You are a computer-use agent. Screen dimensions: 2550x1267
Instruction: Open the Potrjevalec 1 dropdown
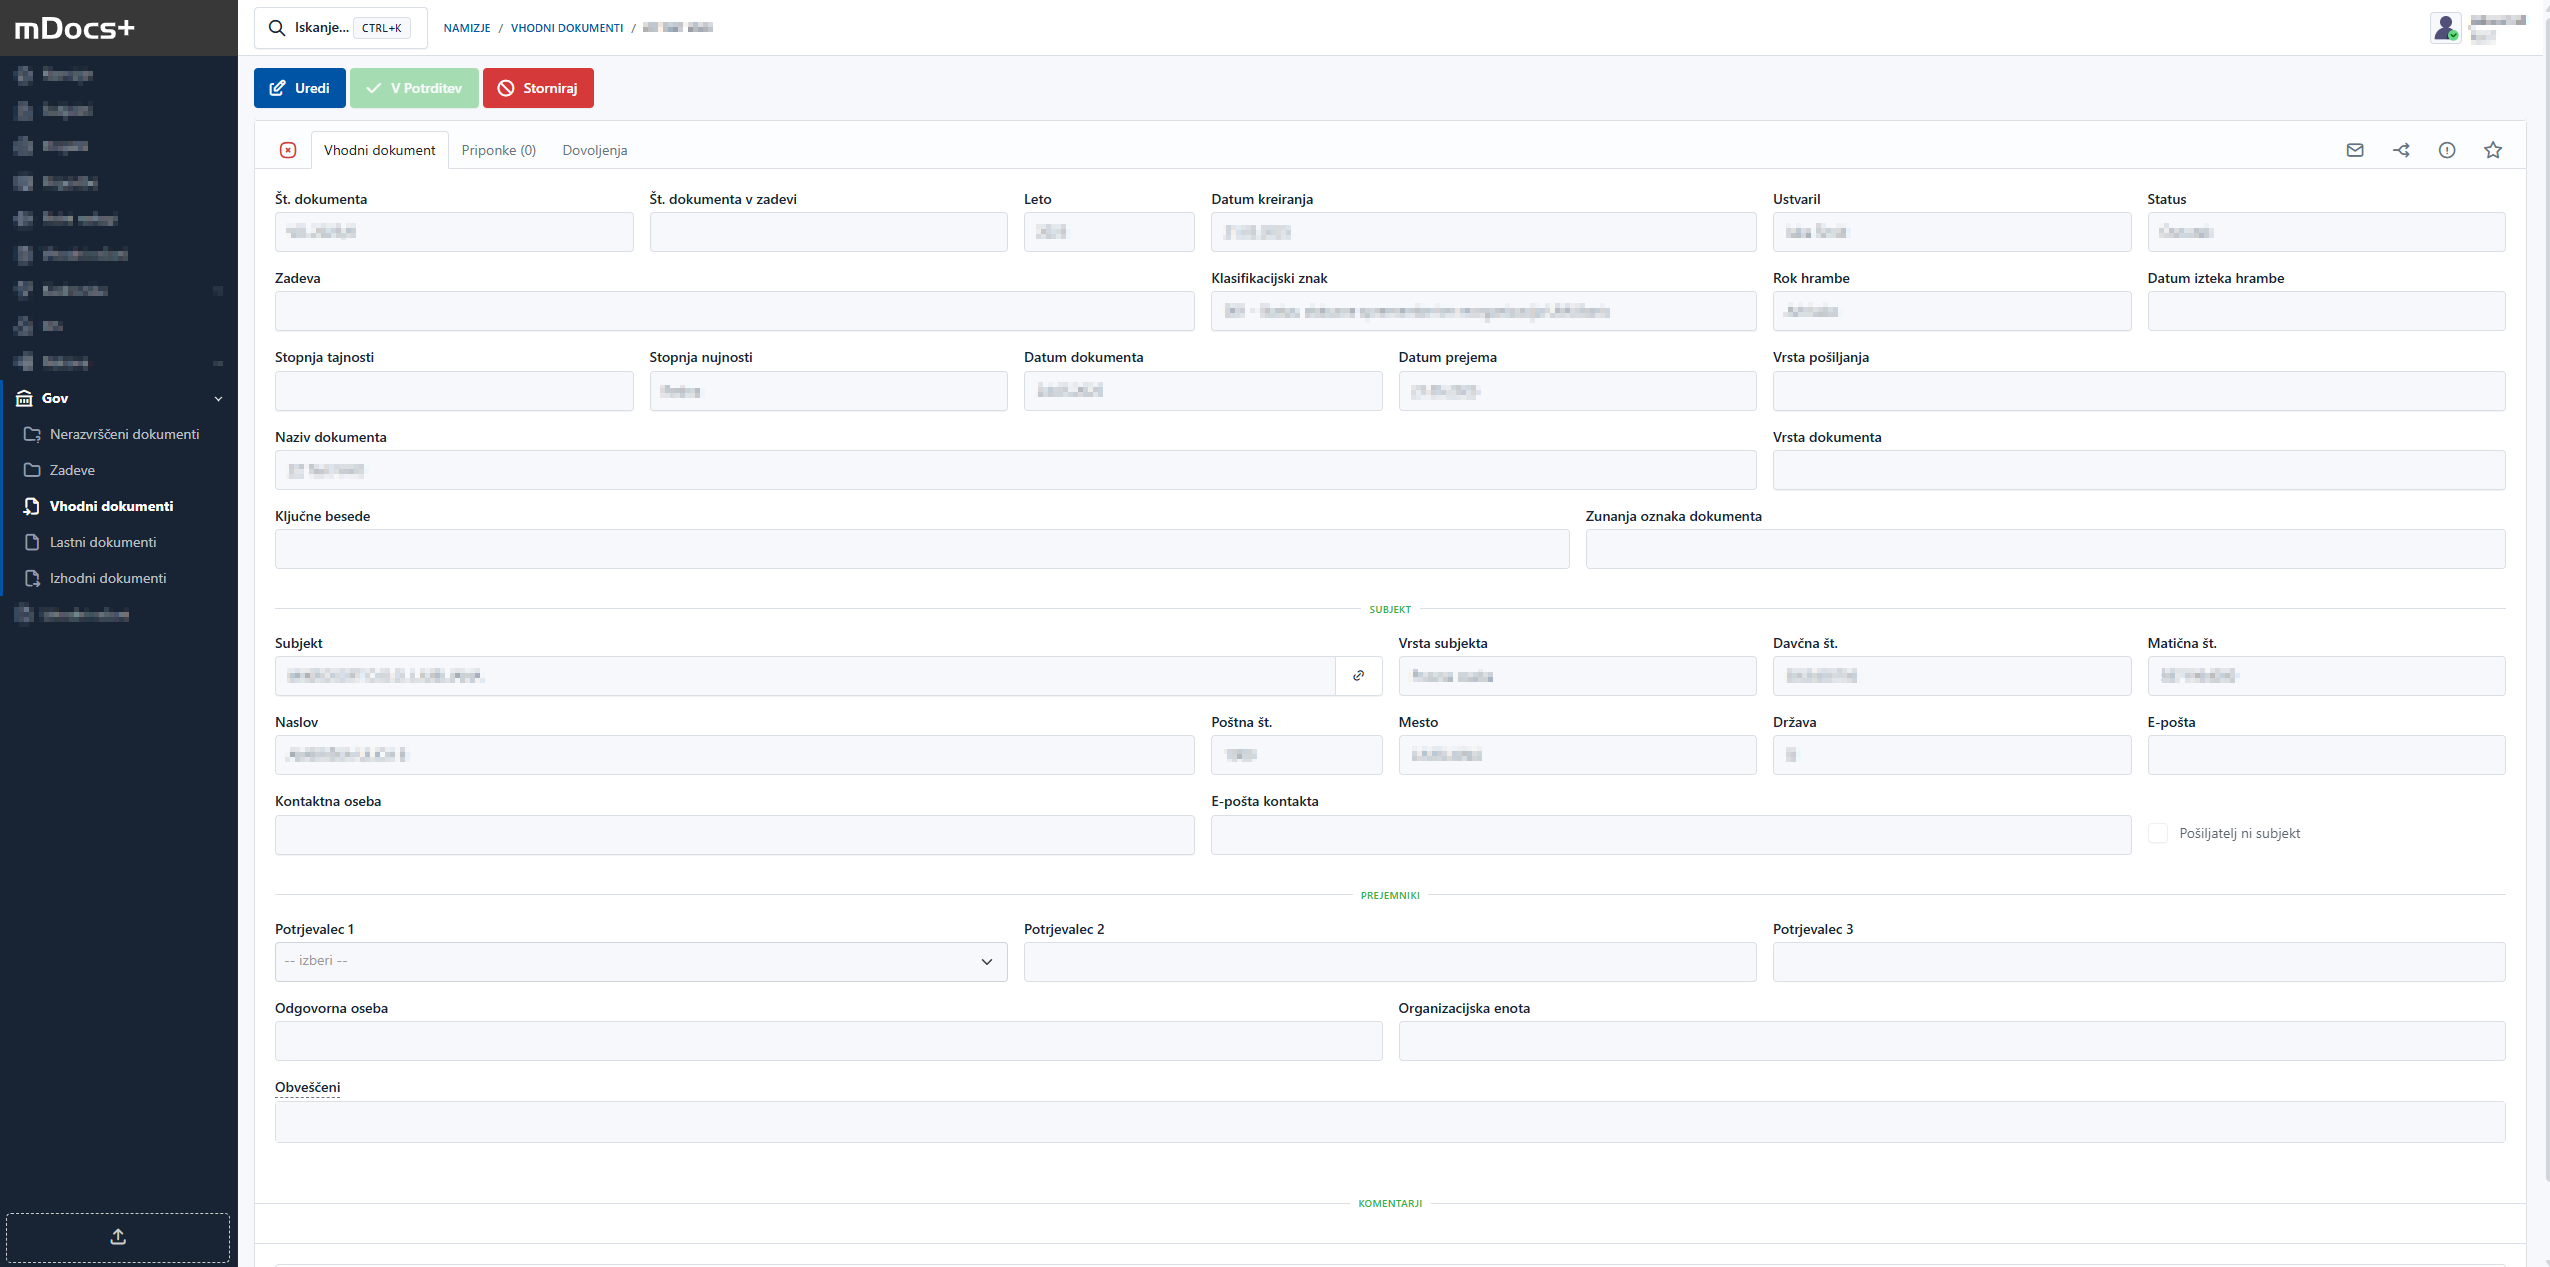(x=639, y=960)
